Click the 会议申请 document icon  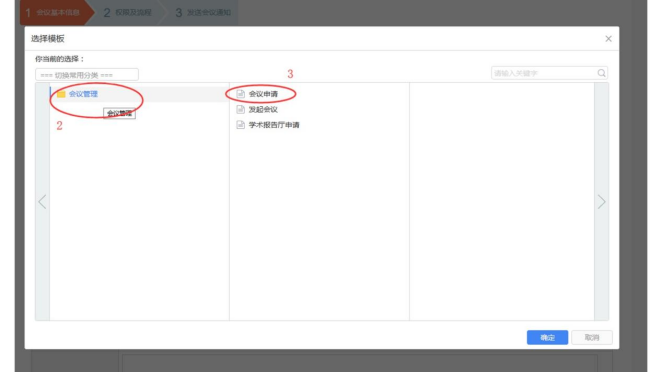(x=241, y=94)
